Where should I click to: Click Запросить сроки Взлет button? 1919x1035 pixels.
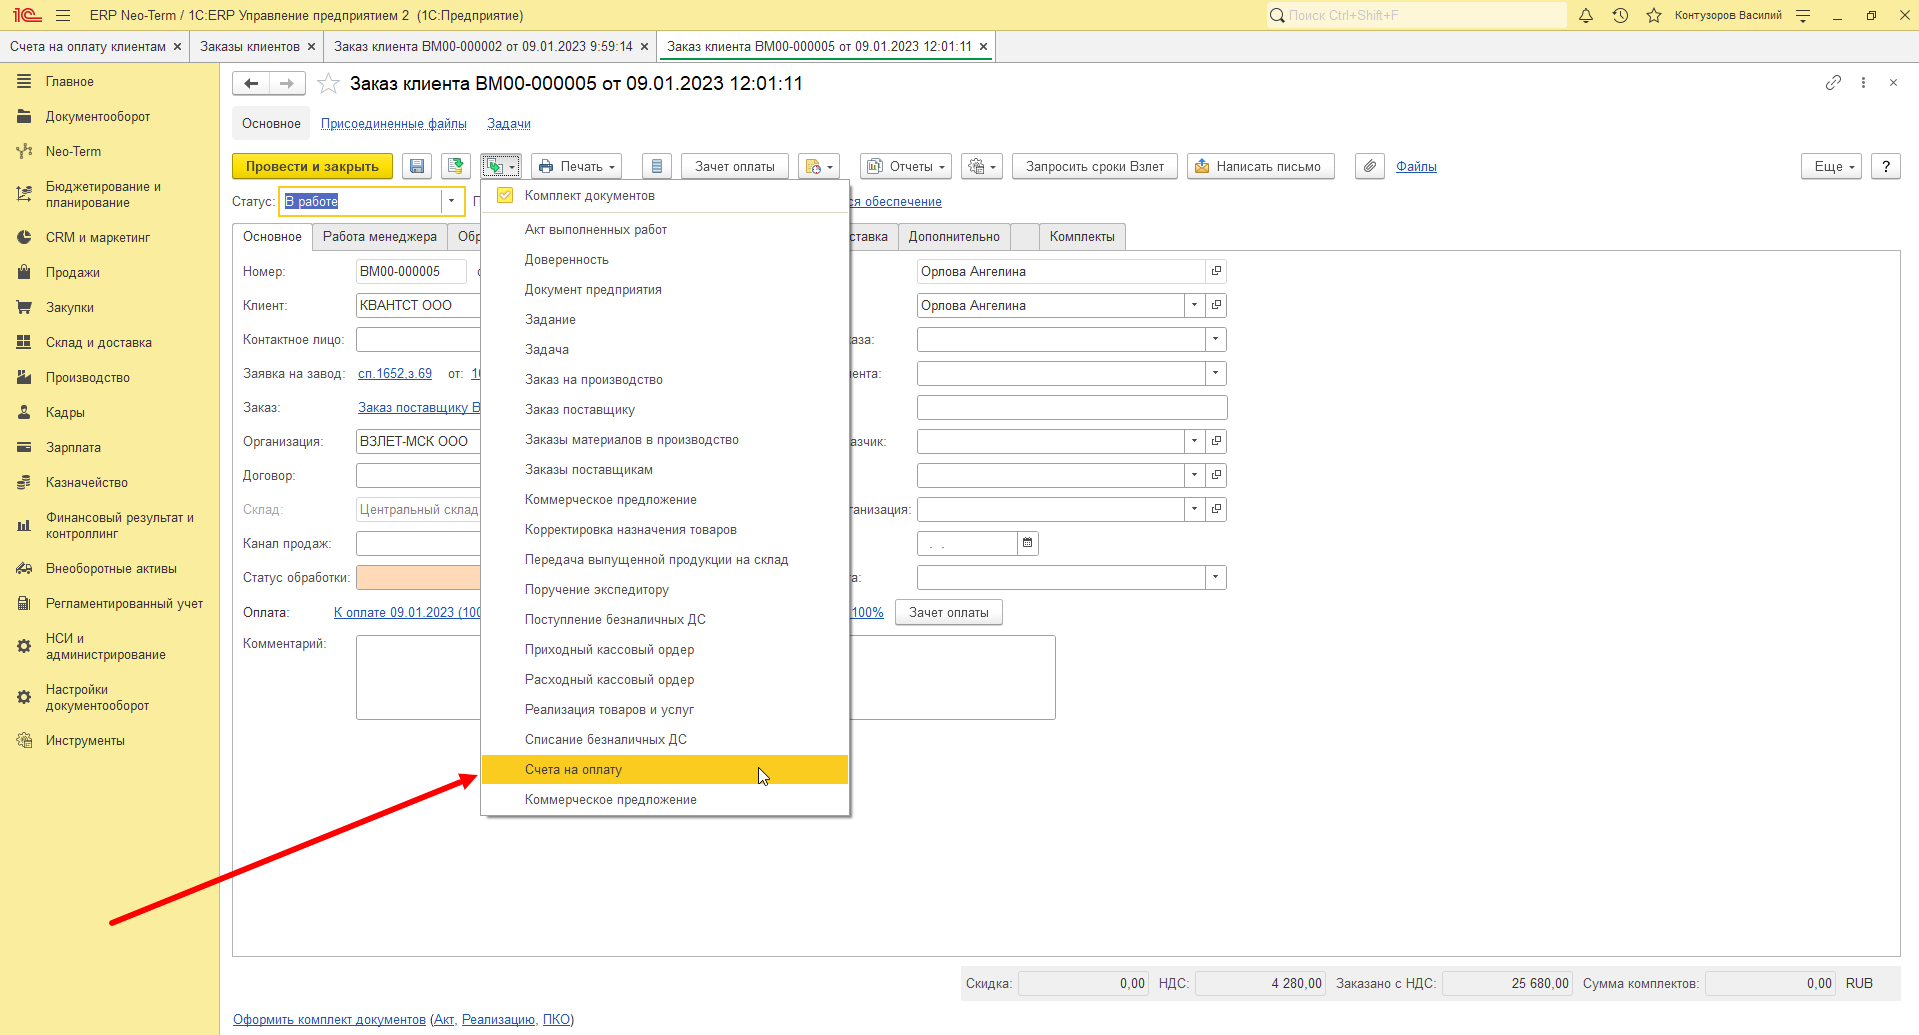pyautogui.click(x=1095, y=166)
